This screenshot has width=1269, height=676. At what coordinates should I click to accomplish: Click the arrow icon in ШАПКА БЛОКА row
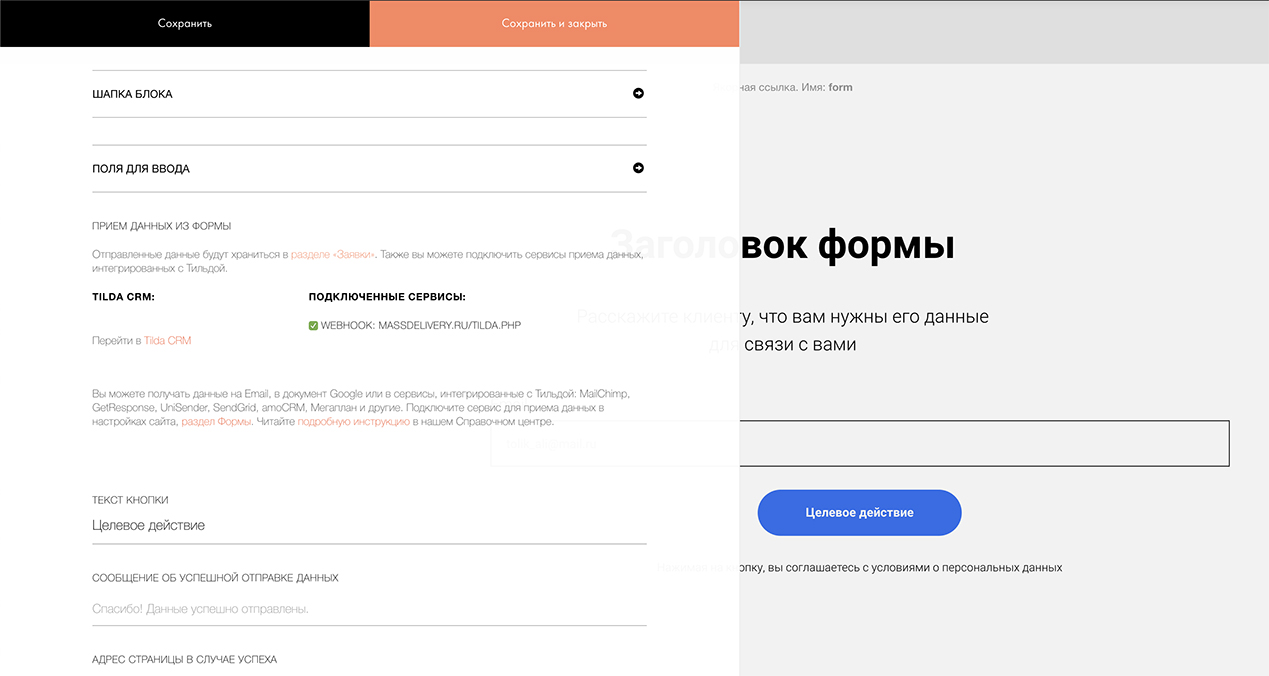[x=638, y=94]
